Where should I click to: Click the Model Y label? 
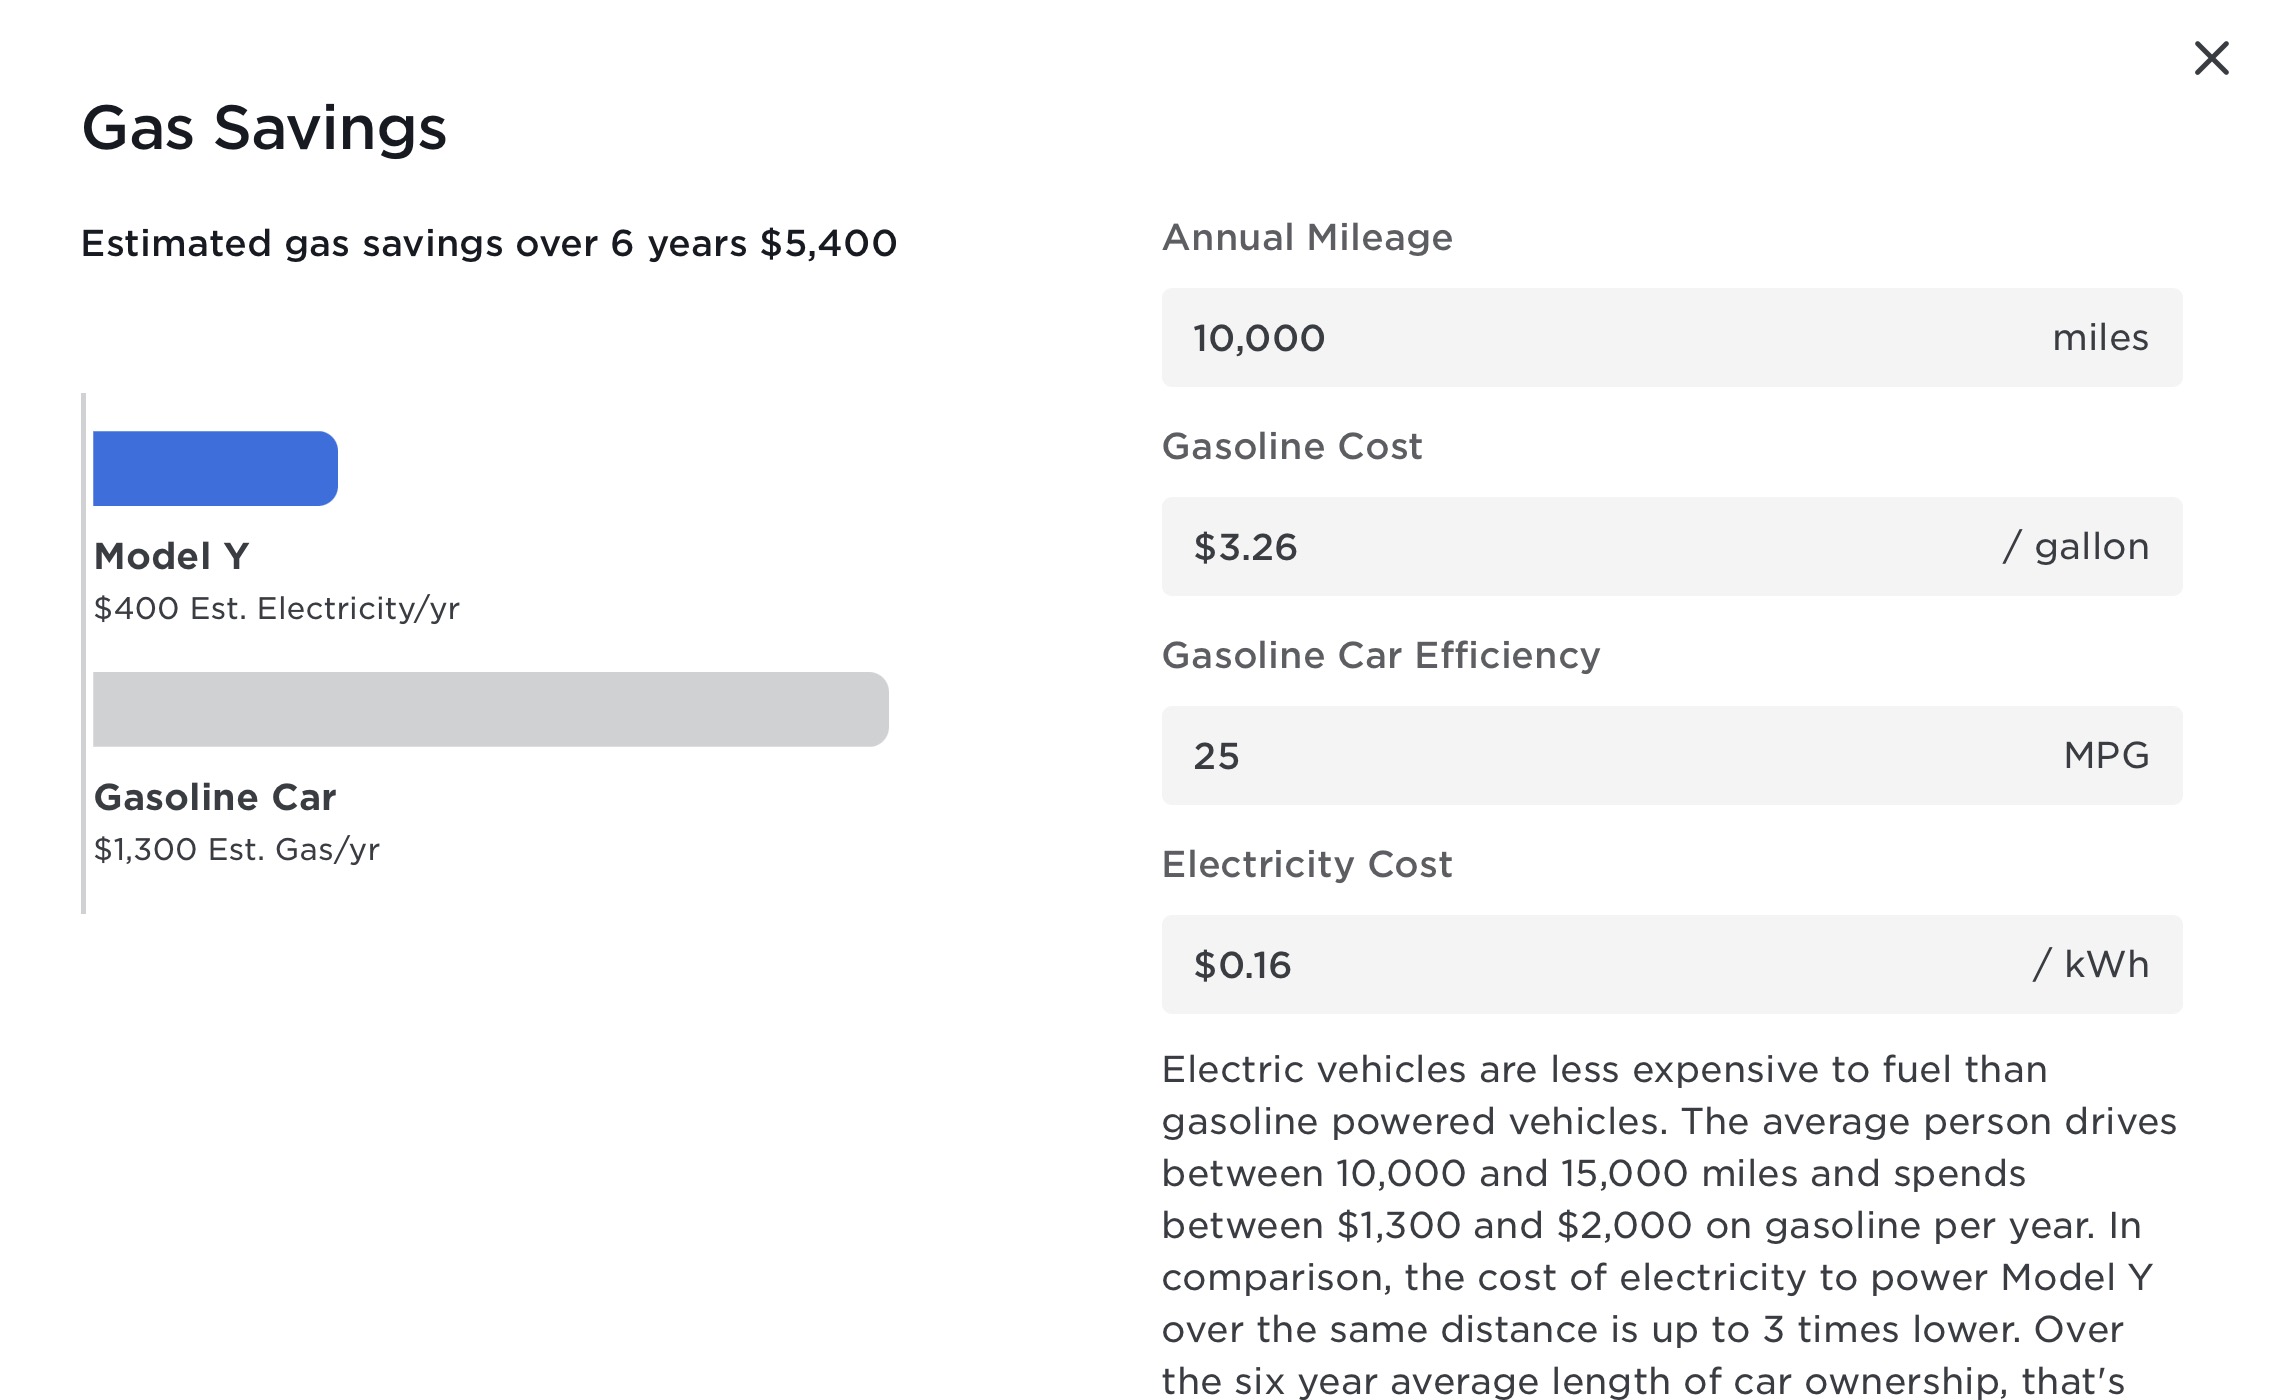171,556
